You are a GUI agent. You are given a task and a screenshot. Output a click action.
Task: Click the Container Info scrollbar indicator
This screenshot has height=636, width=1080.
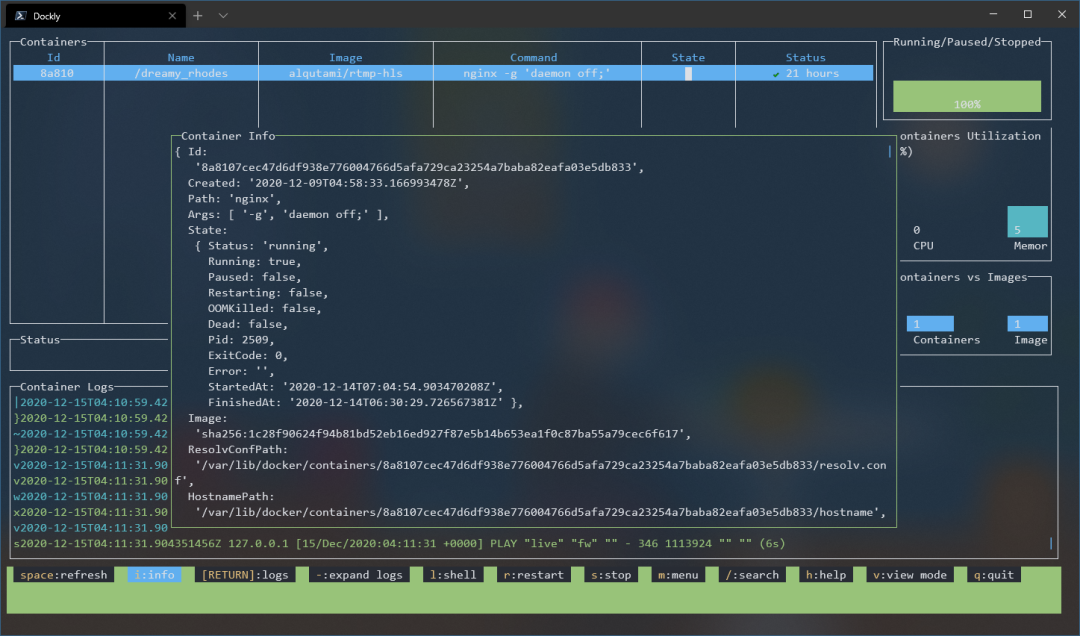coord(890,151)
